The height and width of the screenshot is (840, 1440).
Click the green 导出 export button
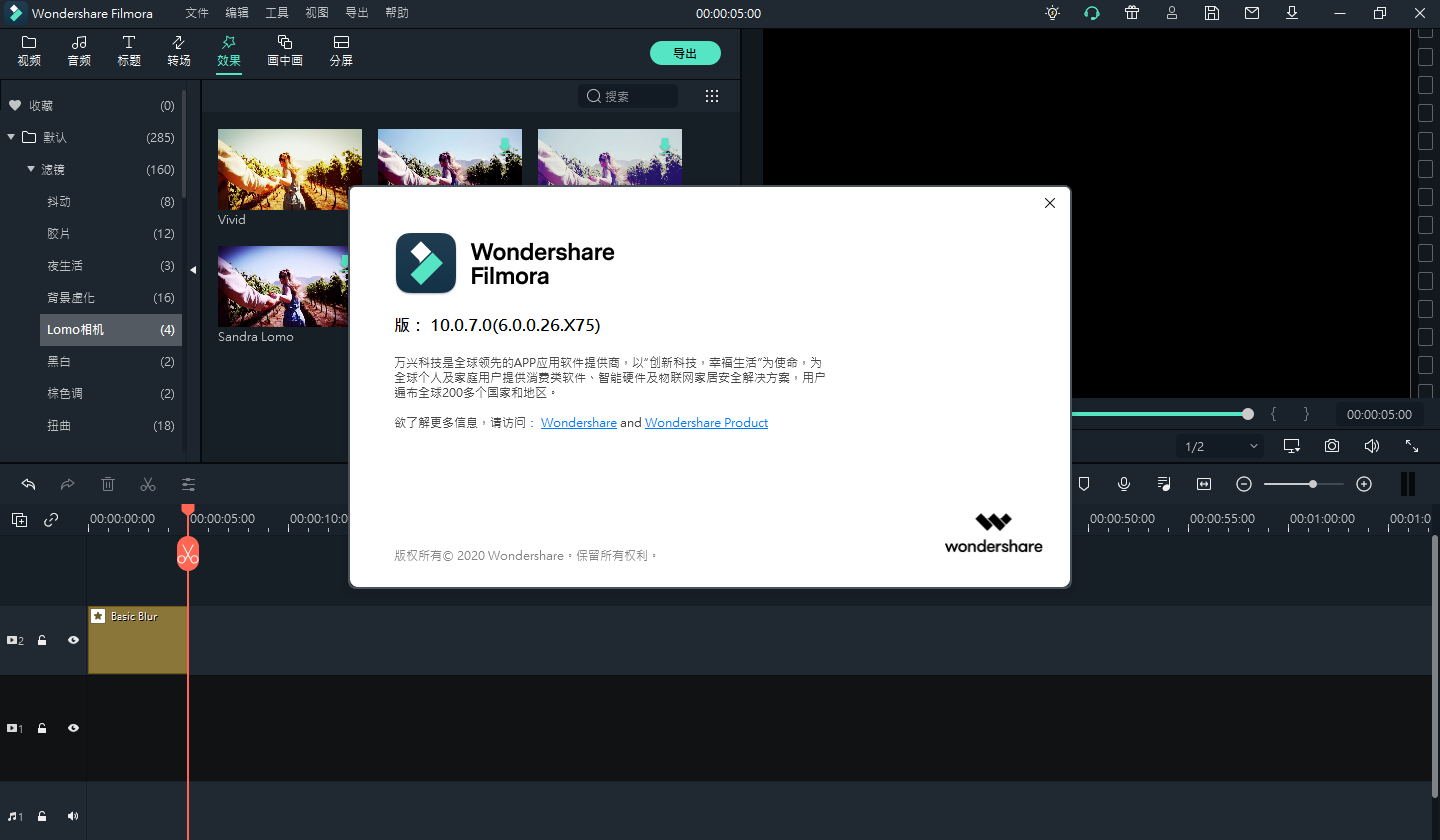click(x=685, y=53)
